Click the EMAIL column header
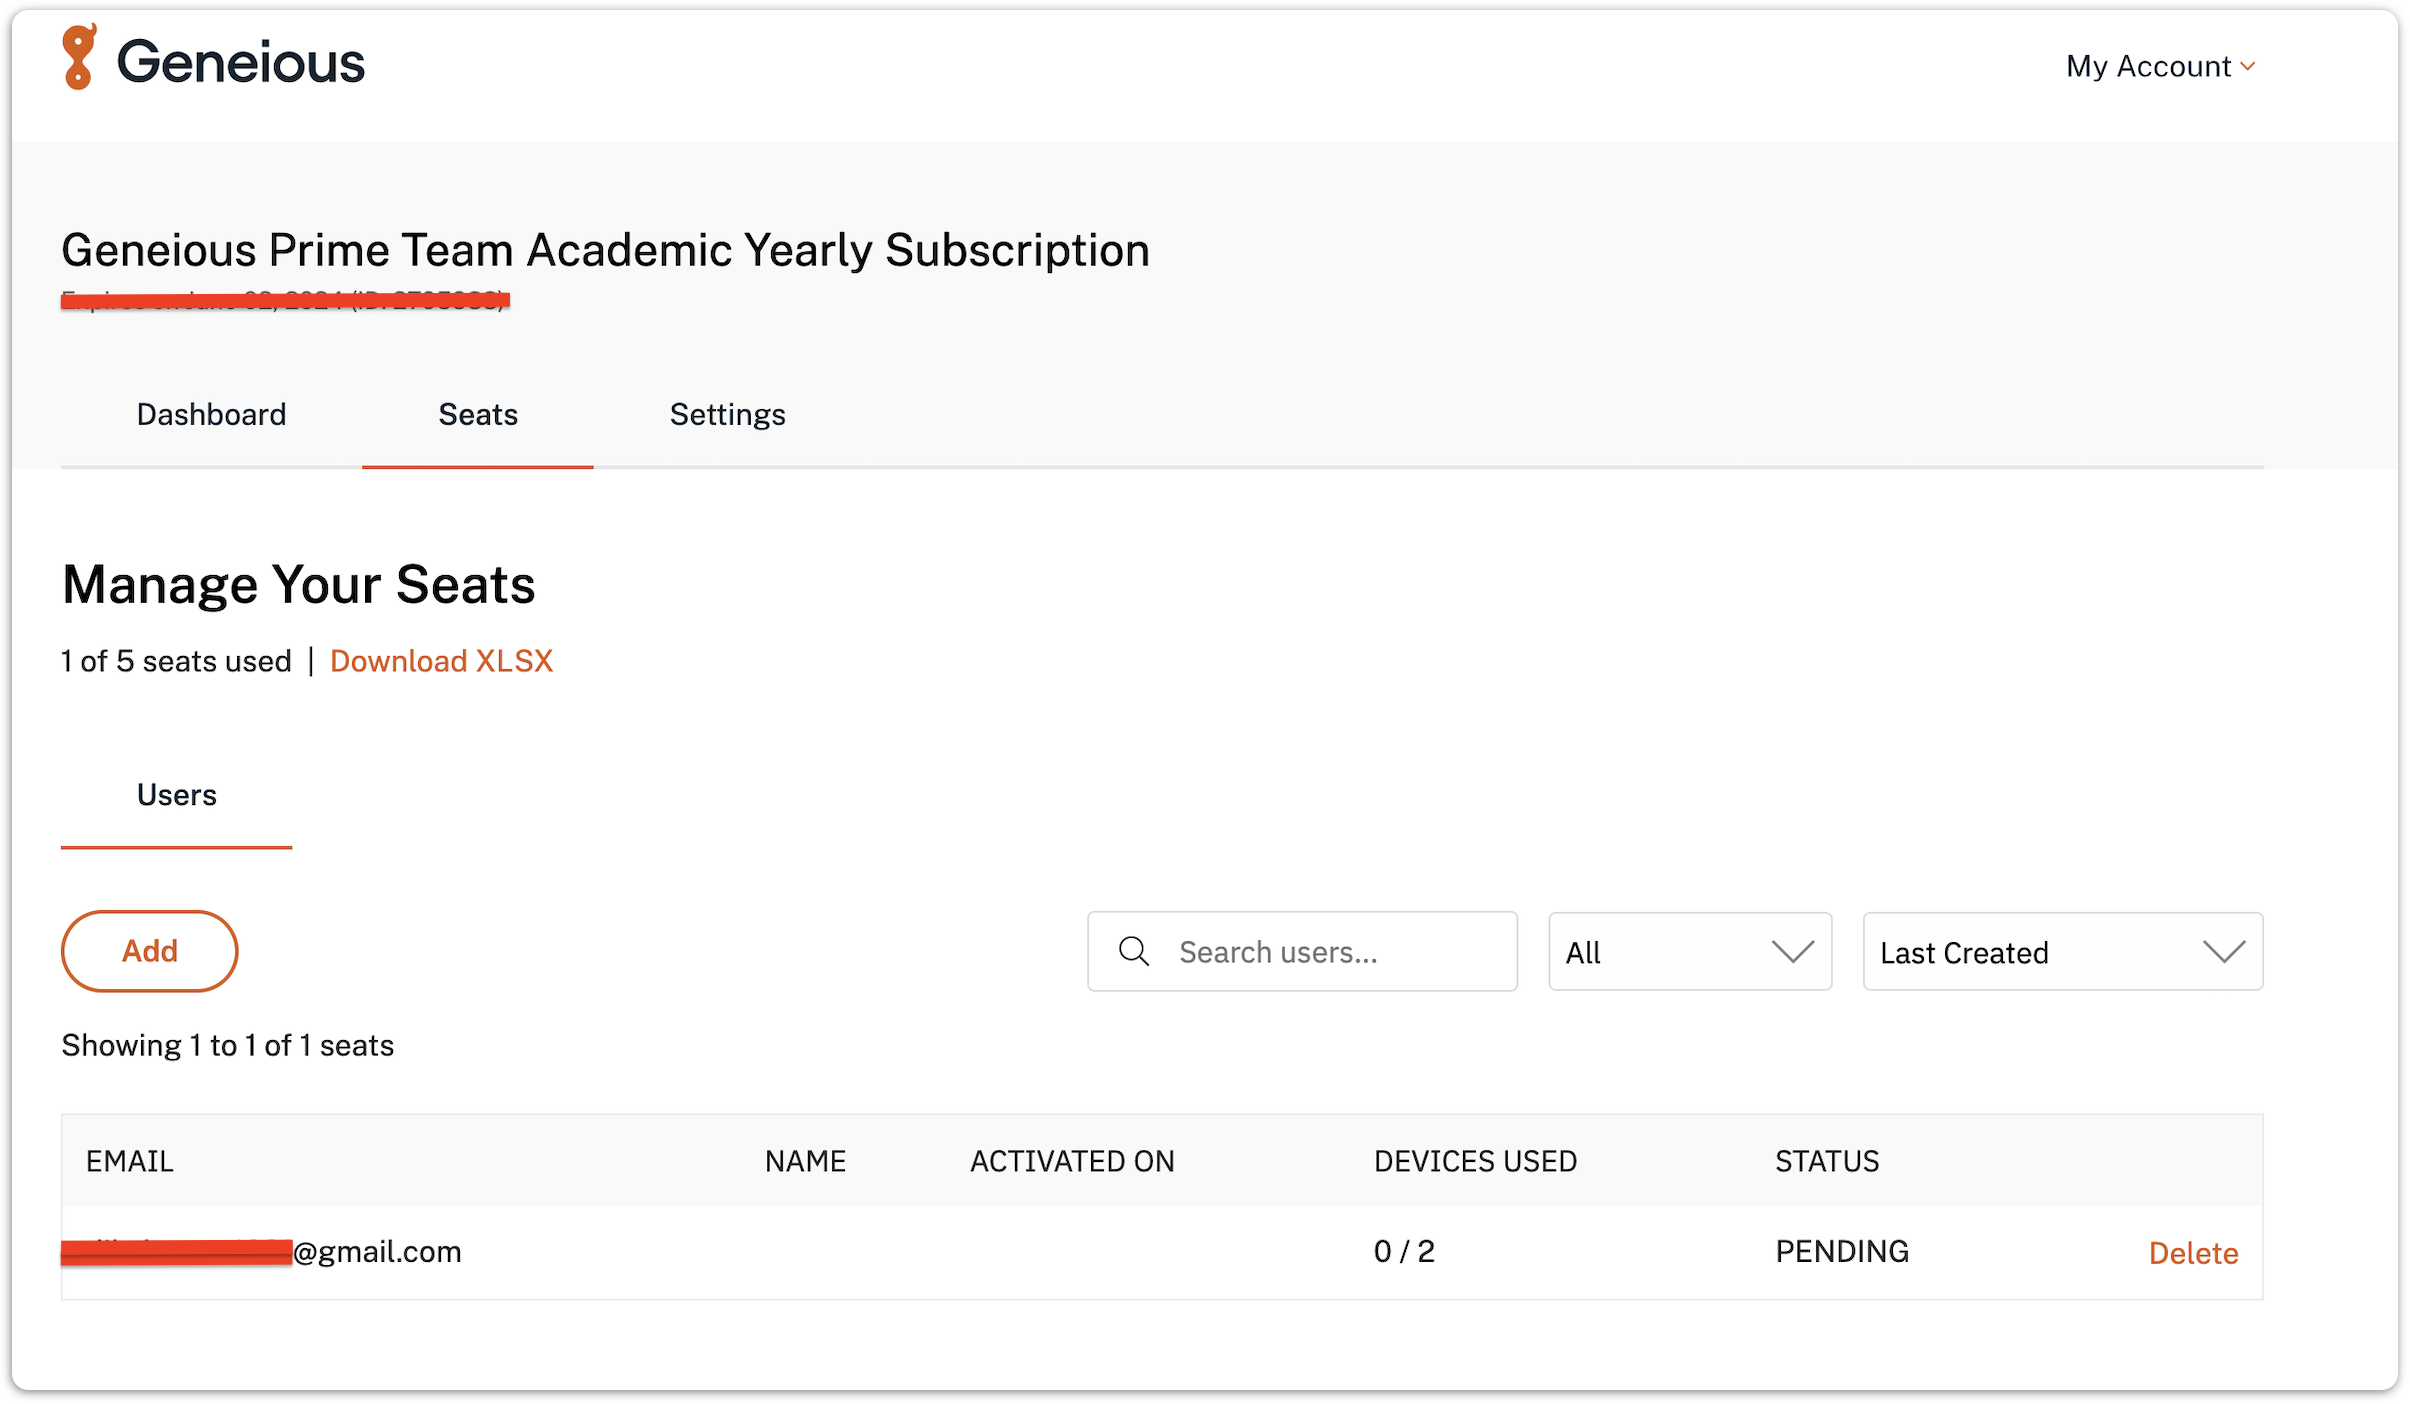Viewport: 2410px width, 1404px height. 130,1161
